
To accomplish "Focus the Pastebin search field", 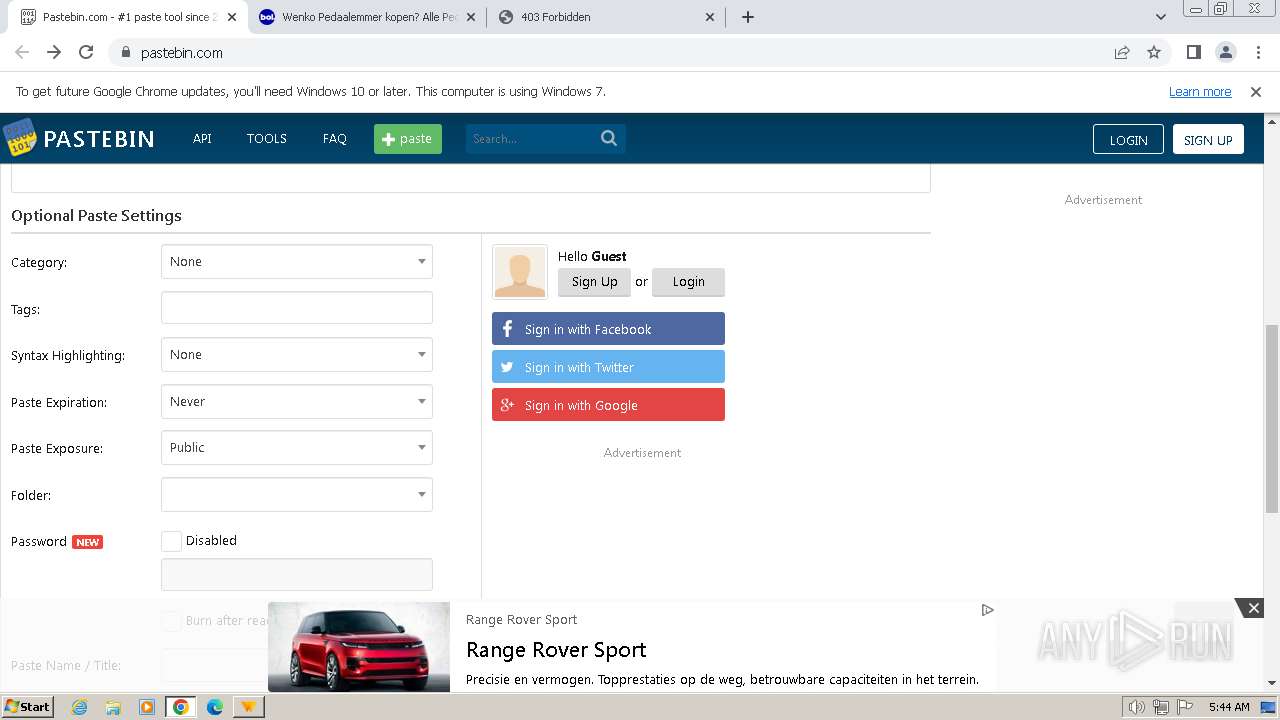I will point(534,139).
